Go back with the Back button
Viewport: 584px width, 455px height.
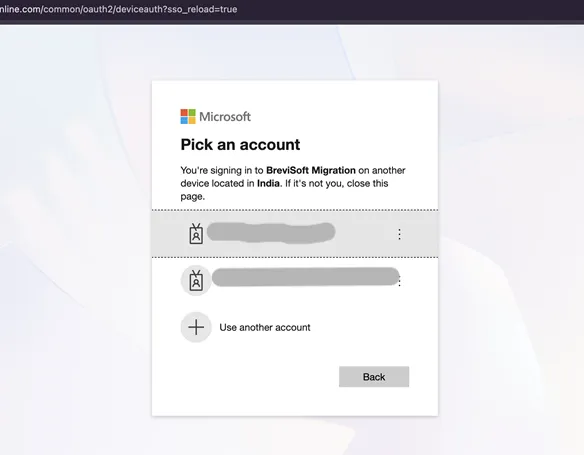(x=374, y=377)
